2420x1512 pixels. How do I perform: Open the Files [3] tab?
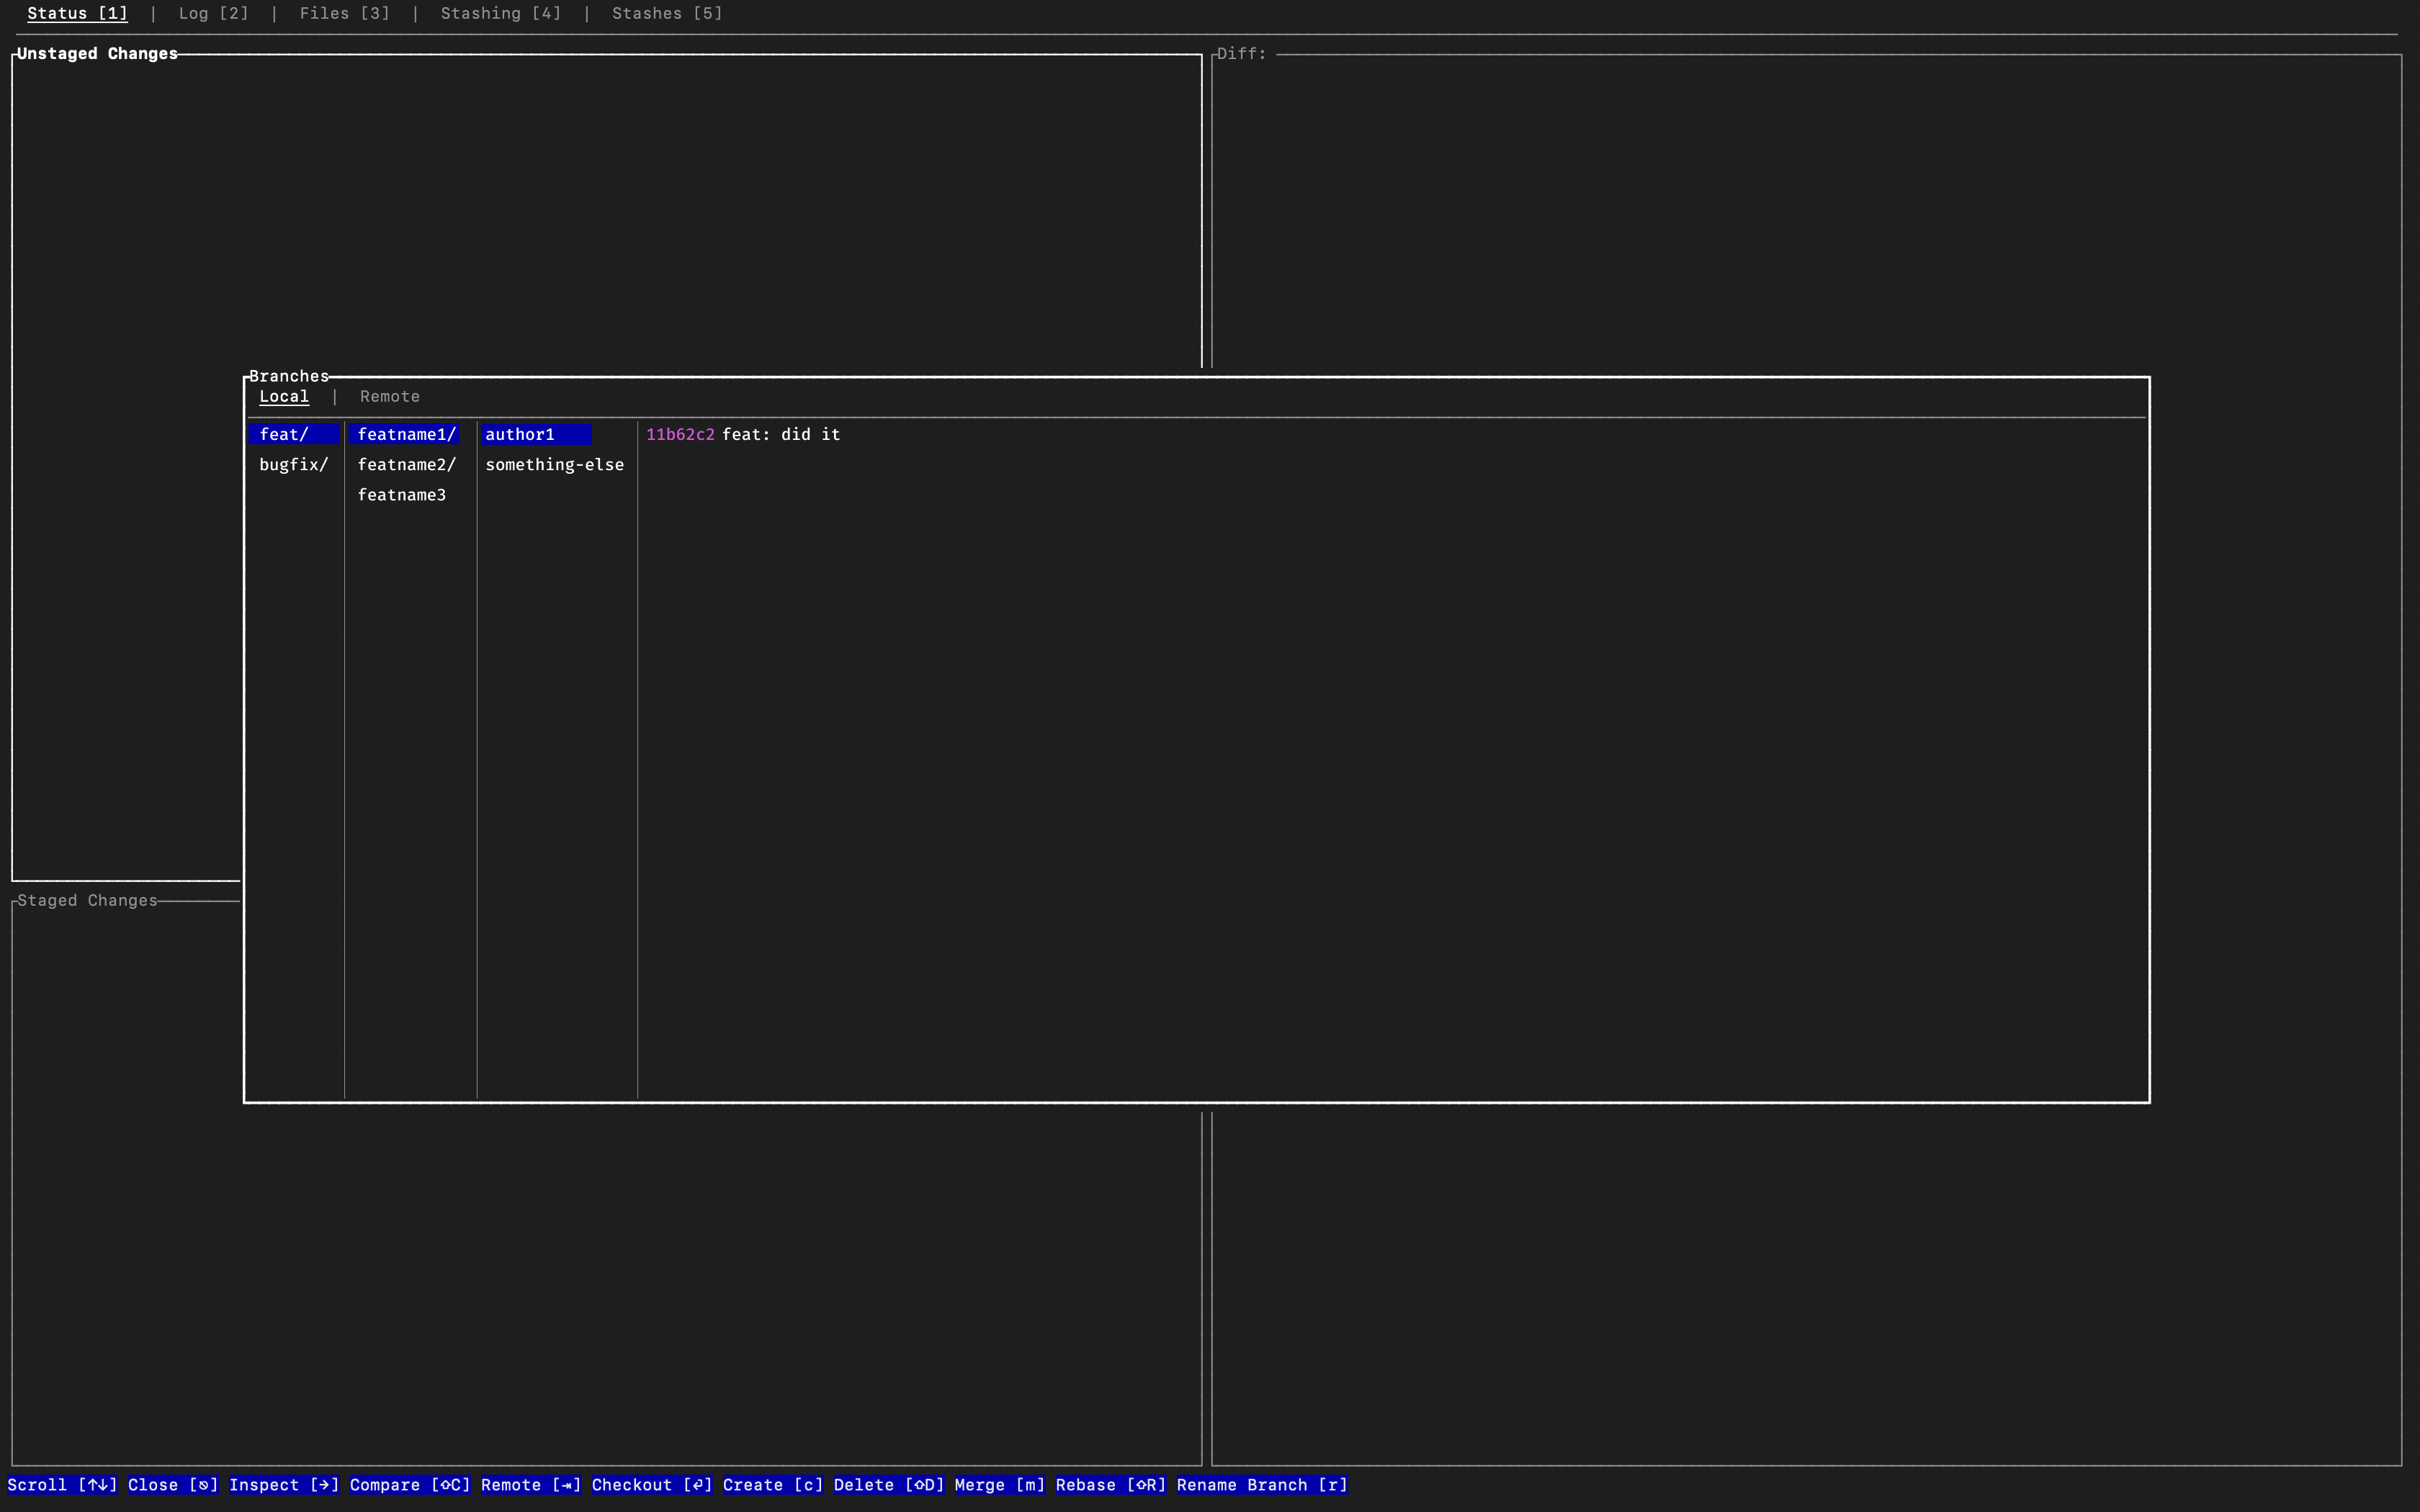pos(344,13)
